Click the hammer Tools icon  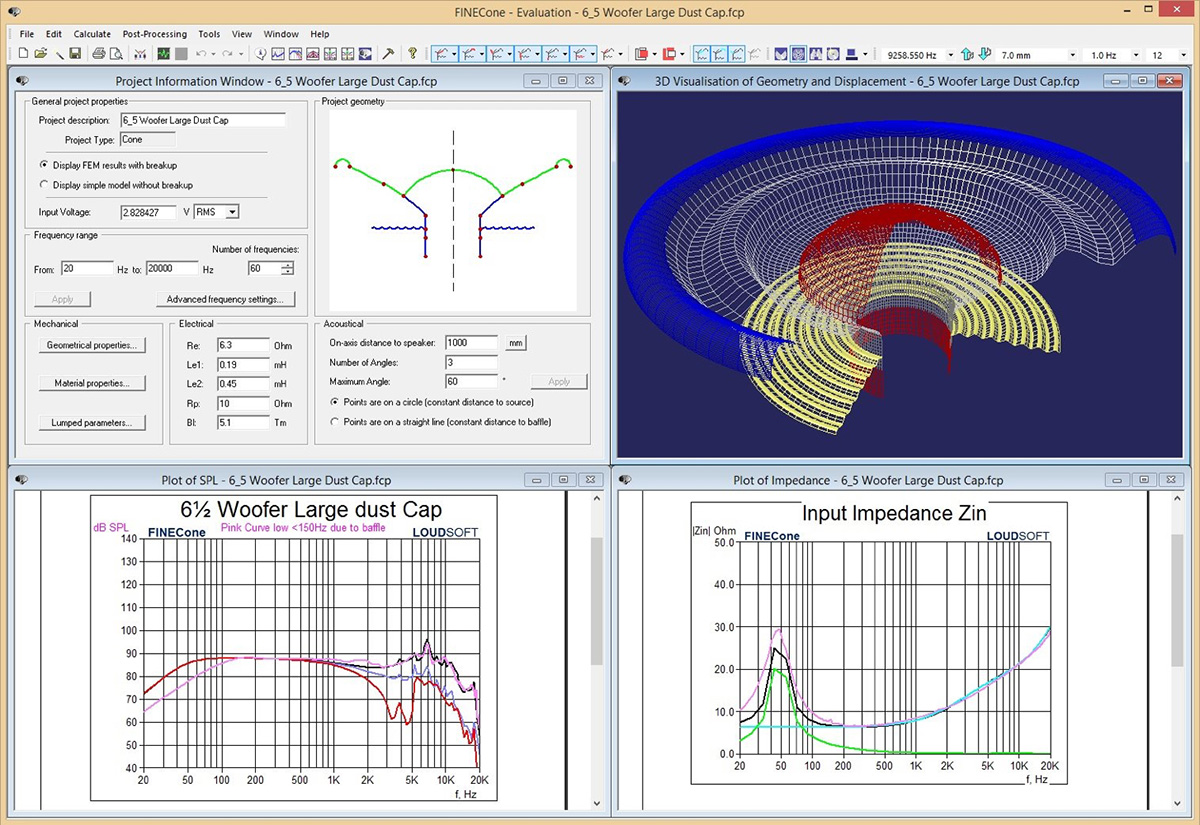tap(387, 53)
